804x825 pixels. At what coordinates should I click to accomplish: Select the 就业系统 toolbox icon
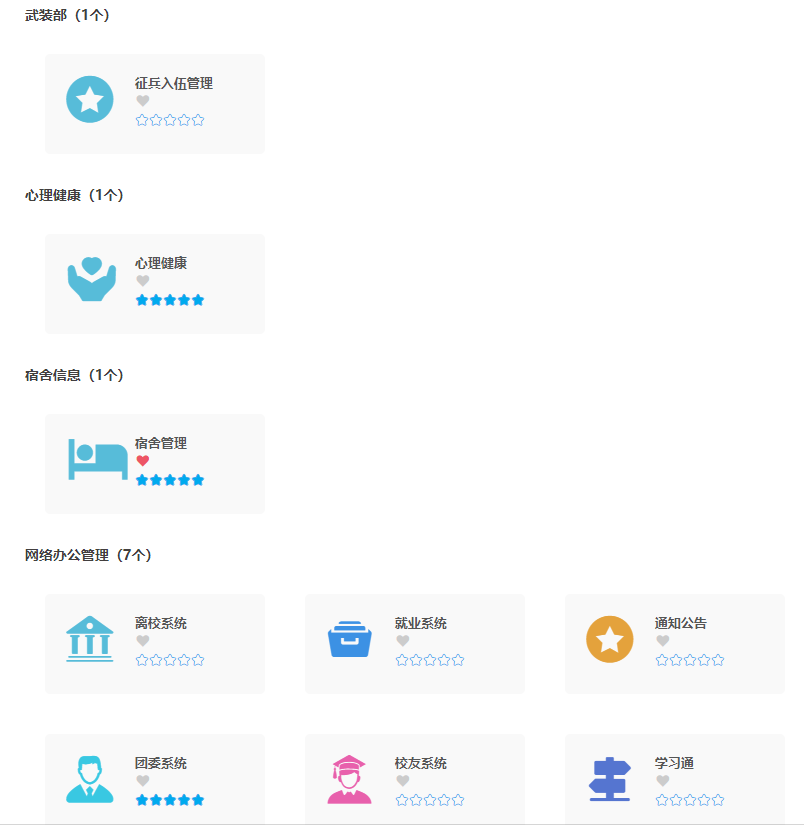point(350,640)
